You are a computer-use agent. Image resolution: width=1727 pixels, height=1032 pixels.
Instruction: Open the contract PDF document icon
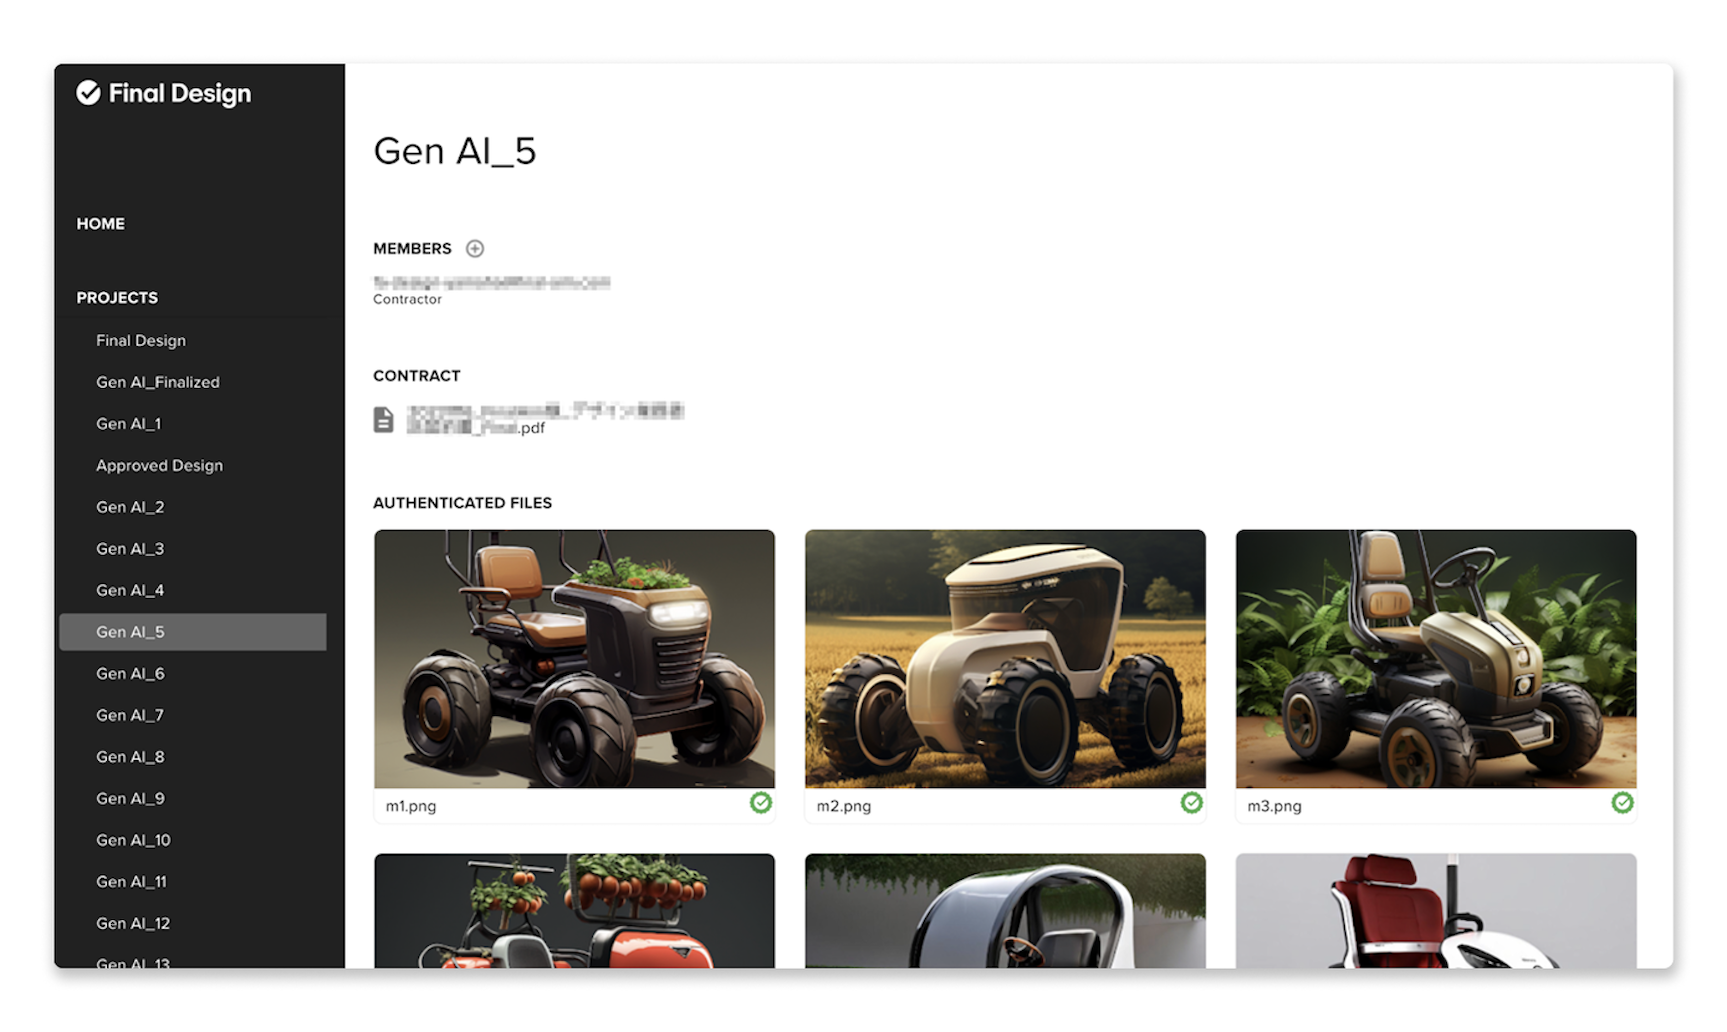tap(383, 419)
